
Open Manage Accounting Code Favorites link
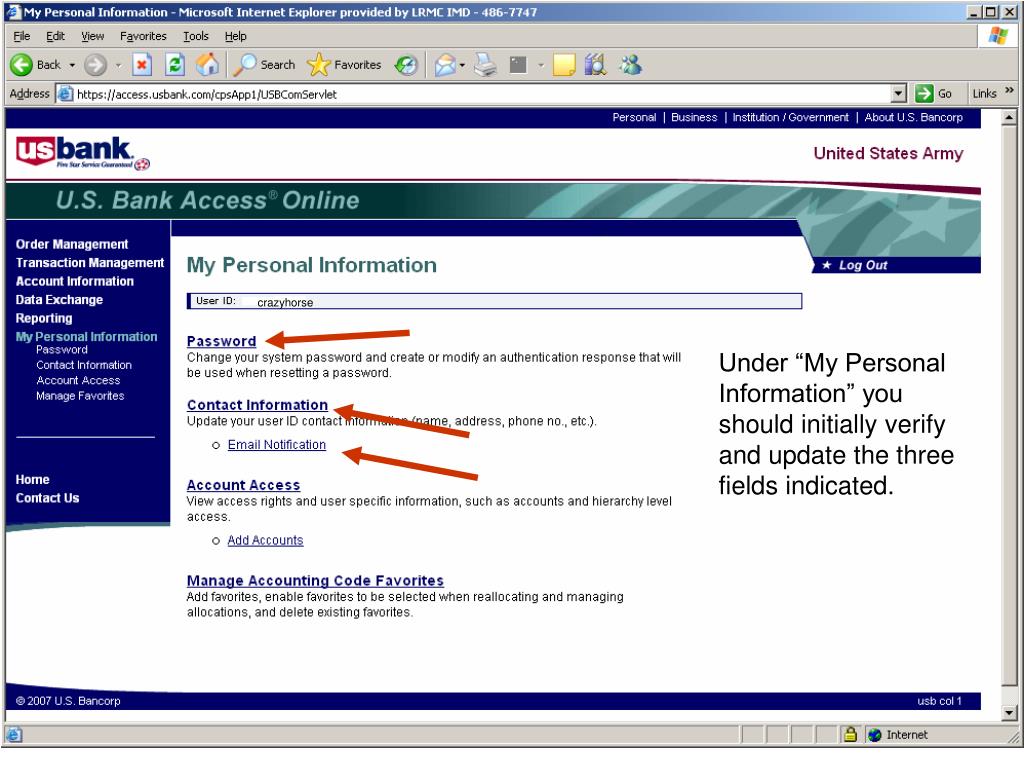tap(315, 580)
